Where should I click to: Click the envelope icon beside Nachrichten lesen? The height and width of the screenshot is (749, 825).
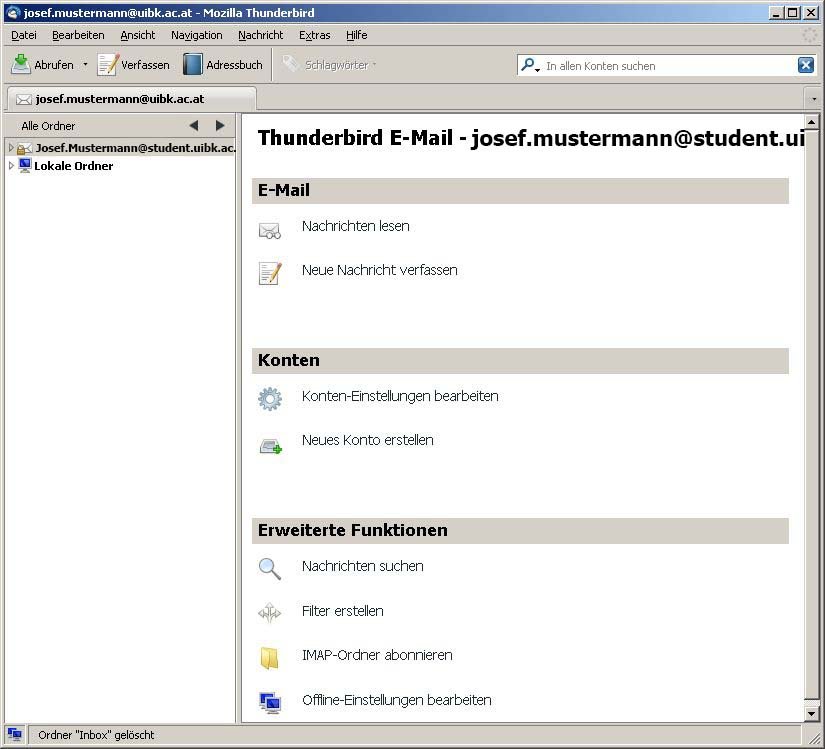(x=269, y=228)
